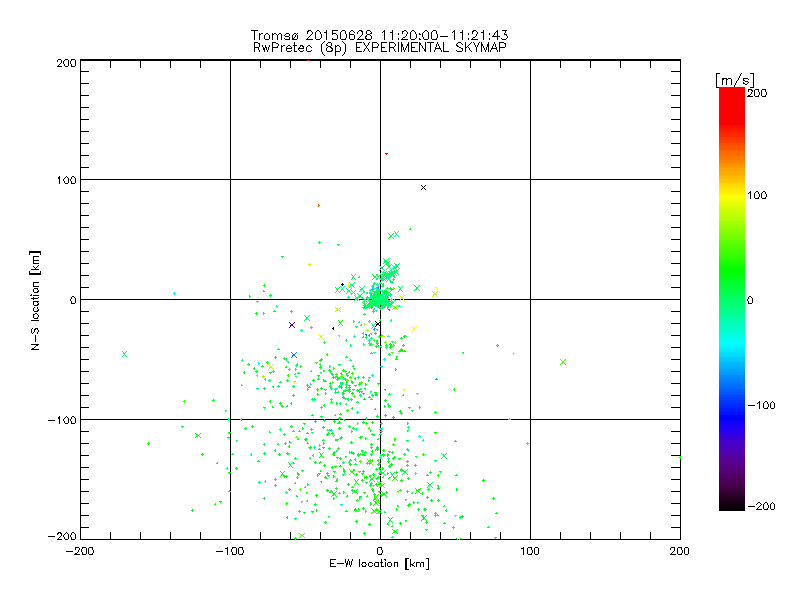The width and height of the screenshot is (800, 600).
Task: Click the colorbar tick label "-100"
Action: click(x=761, y=406)
